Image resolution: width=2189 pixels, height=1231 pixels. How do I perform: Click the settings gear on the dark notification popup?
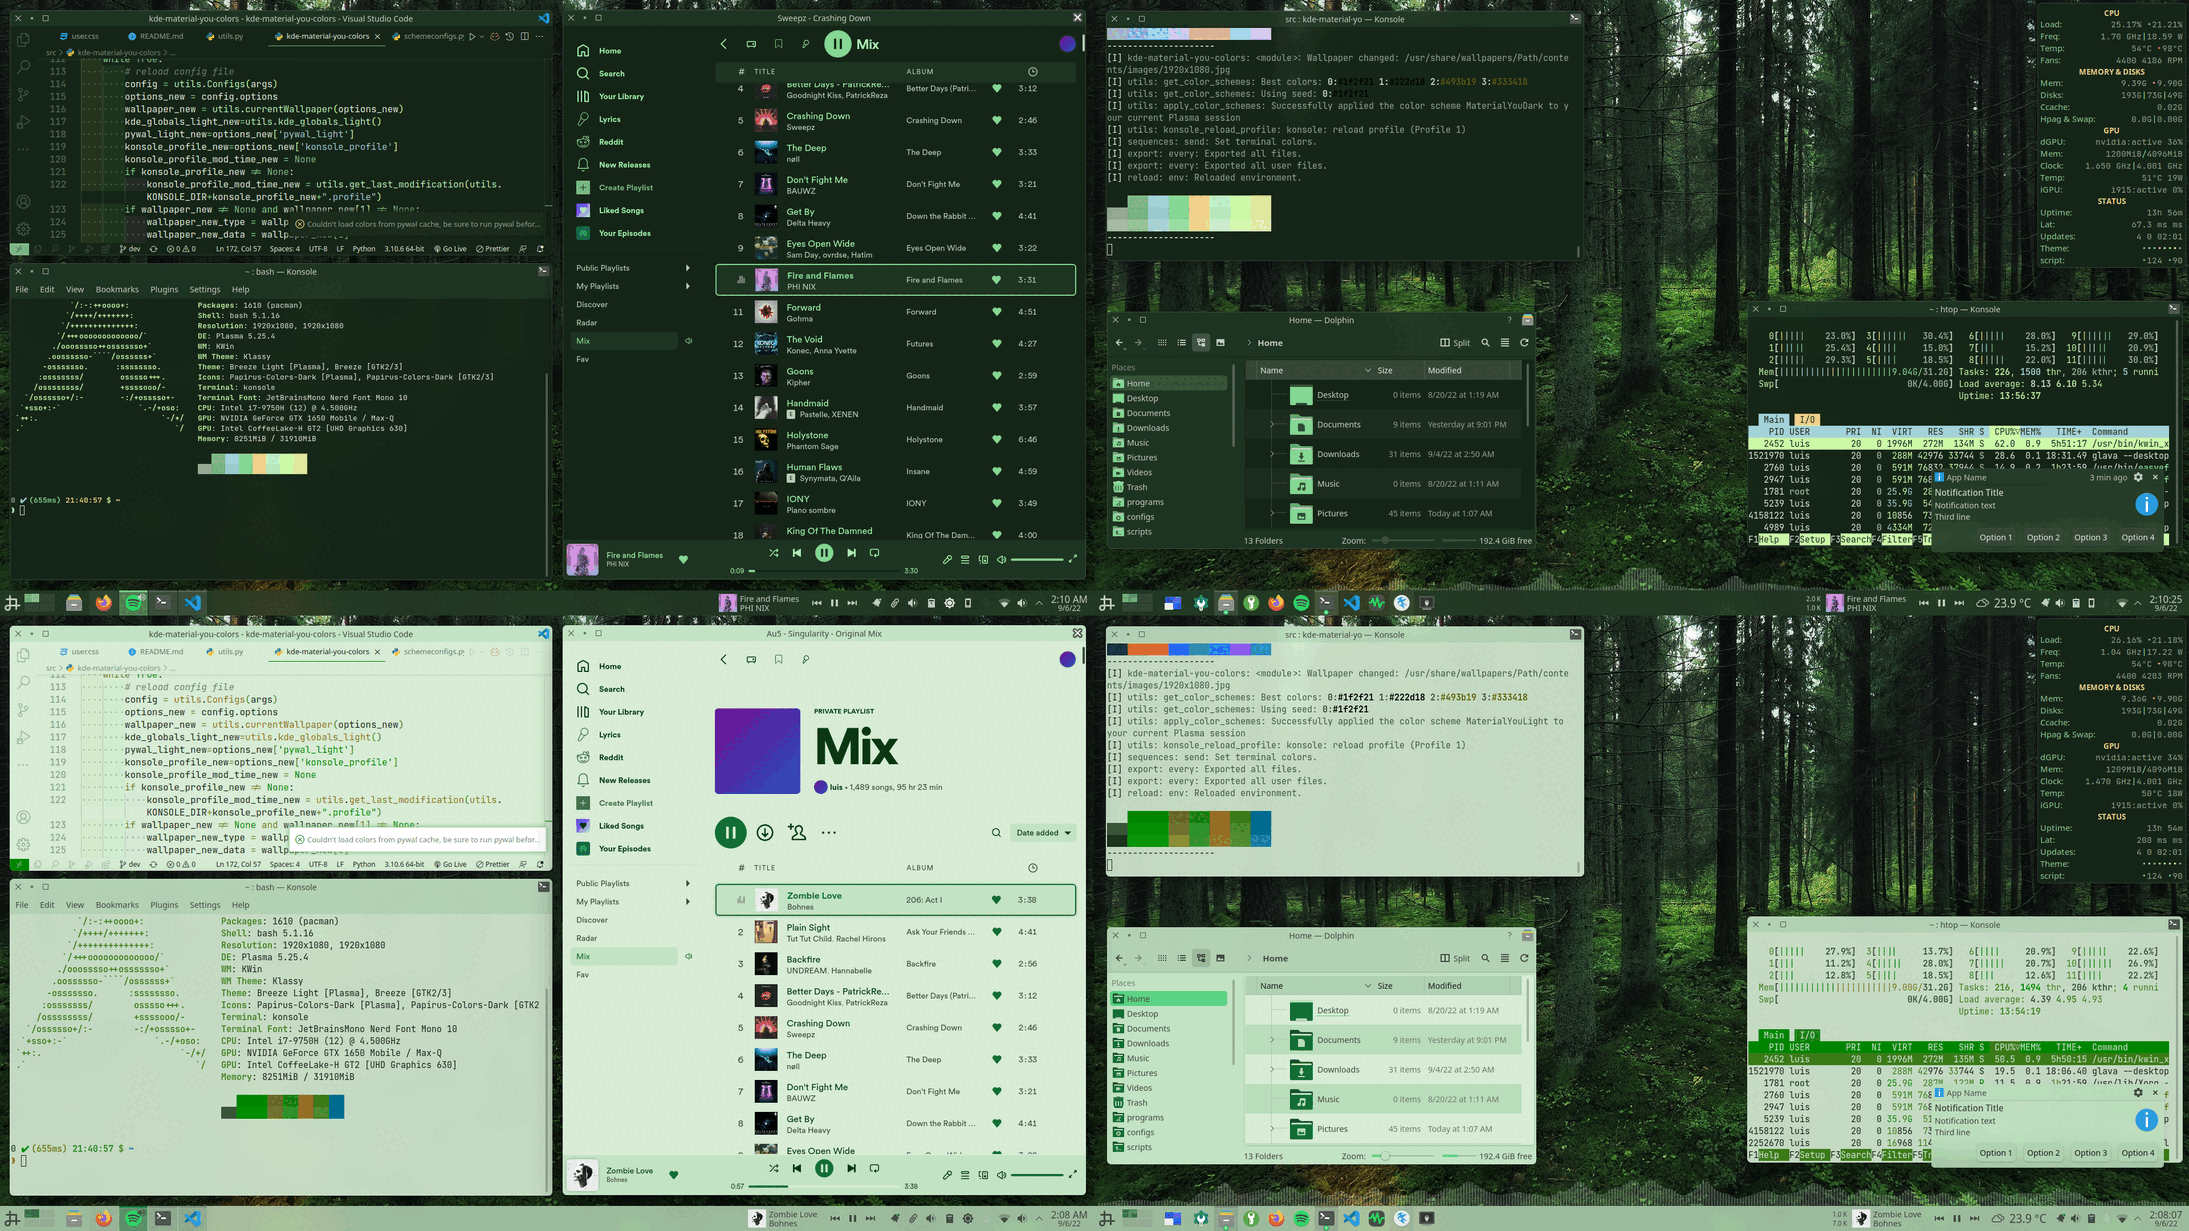2138,477
